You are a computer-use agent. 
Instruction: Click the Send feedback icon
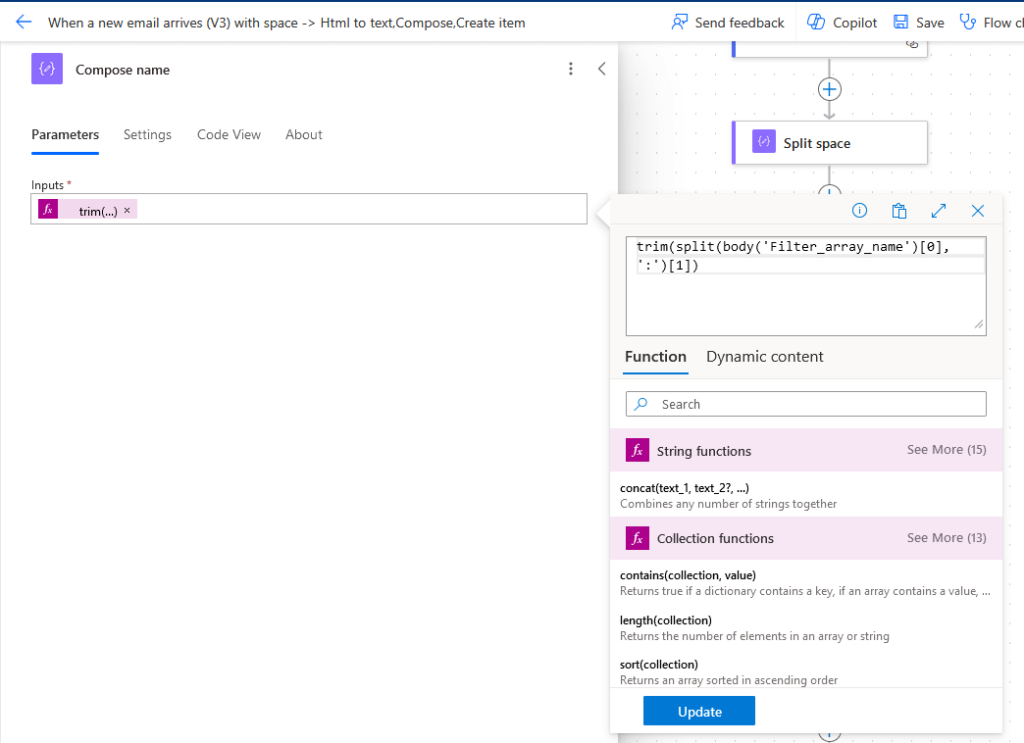[x=680, y=22]
